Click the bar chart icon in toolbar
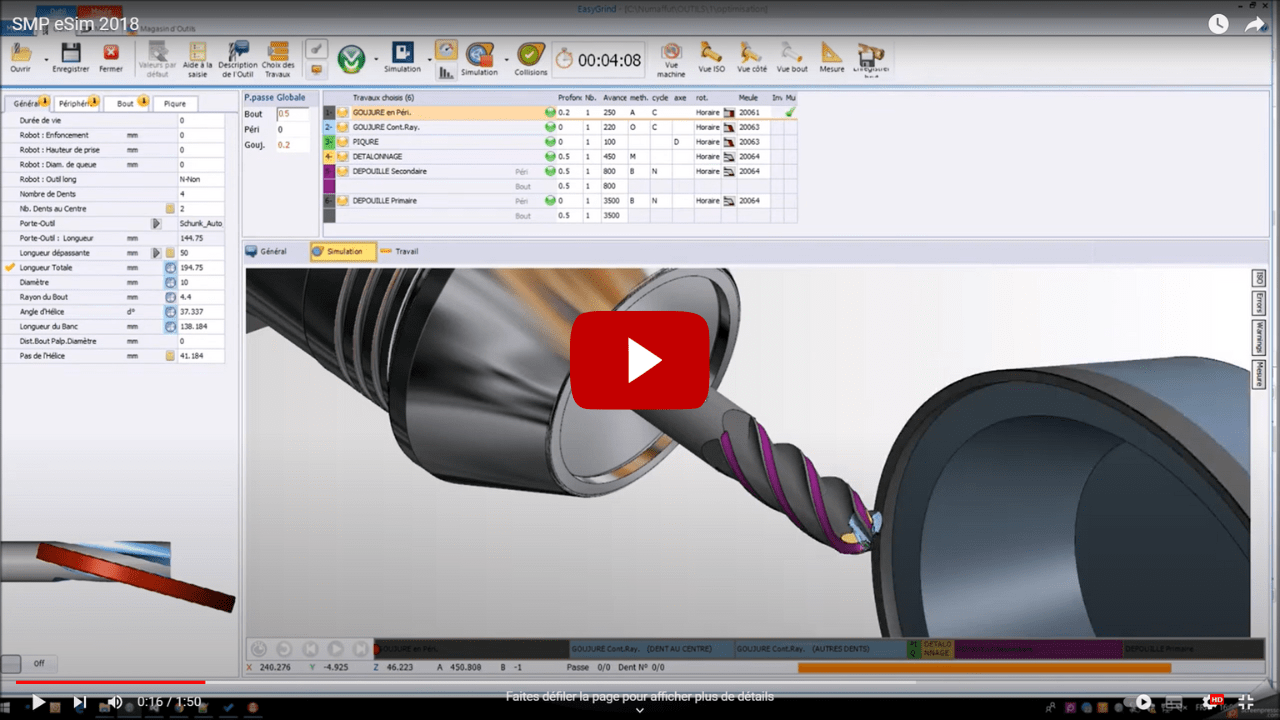Viewport: 1280px width, 720px height. point(446,72)
